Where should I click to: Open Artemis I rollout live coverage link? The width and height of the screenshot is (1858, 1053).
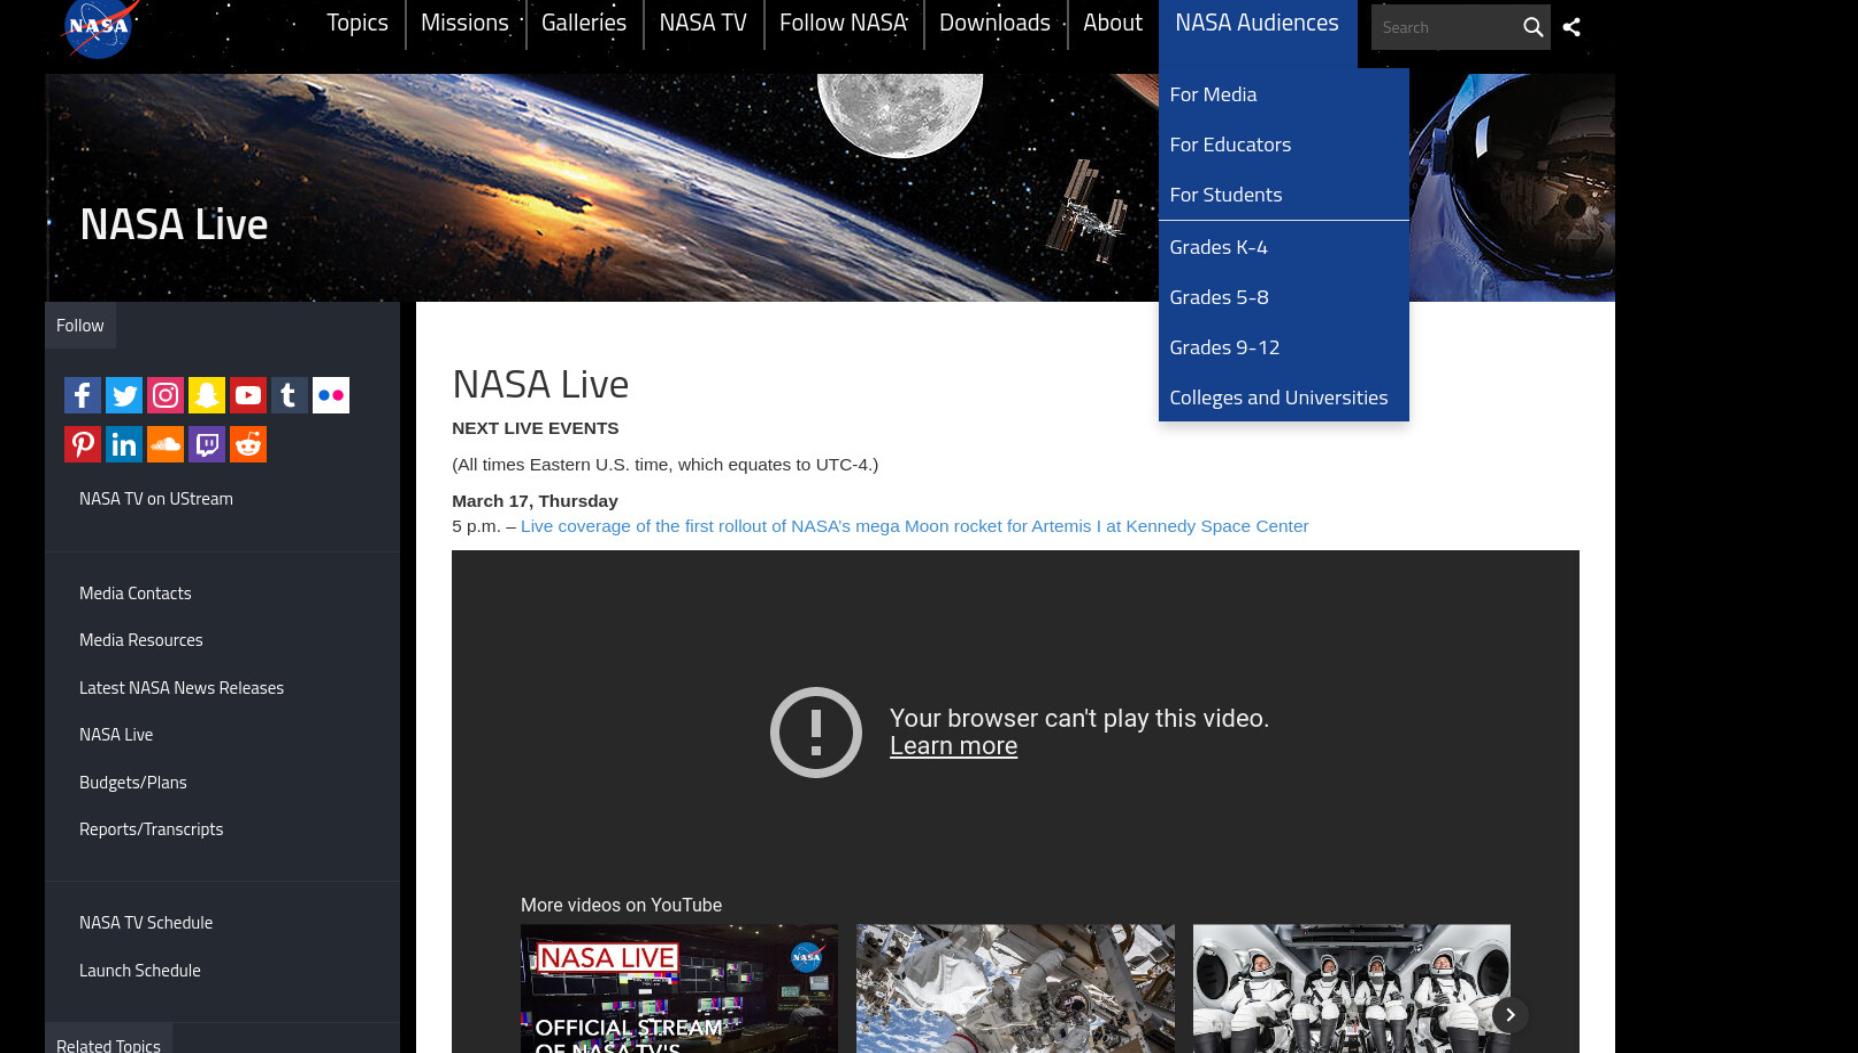coord(914,526)
